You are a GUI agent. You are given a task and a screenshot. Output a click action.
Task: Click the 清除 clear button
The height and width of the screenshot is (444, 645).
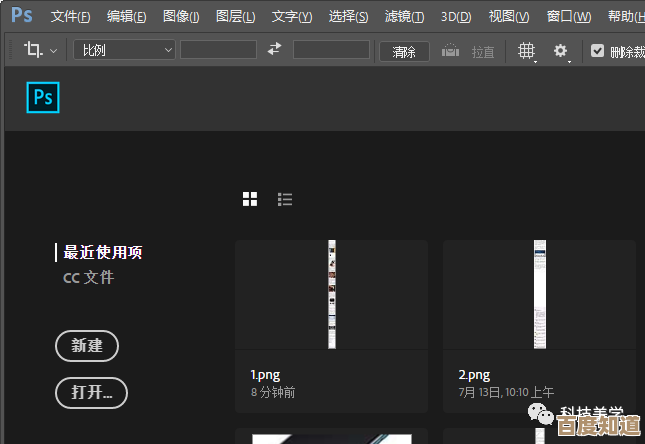(x=404, y=52)
